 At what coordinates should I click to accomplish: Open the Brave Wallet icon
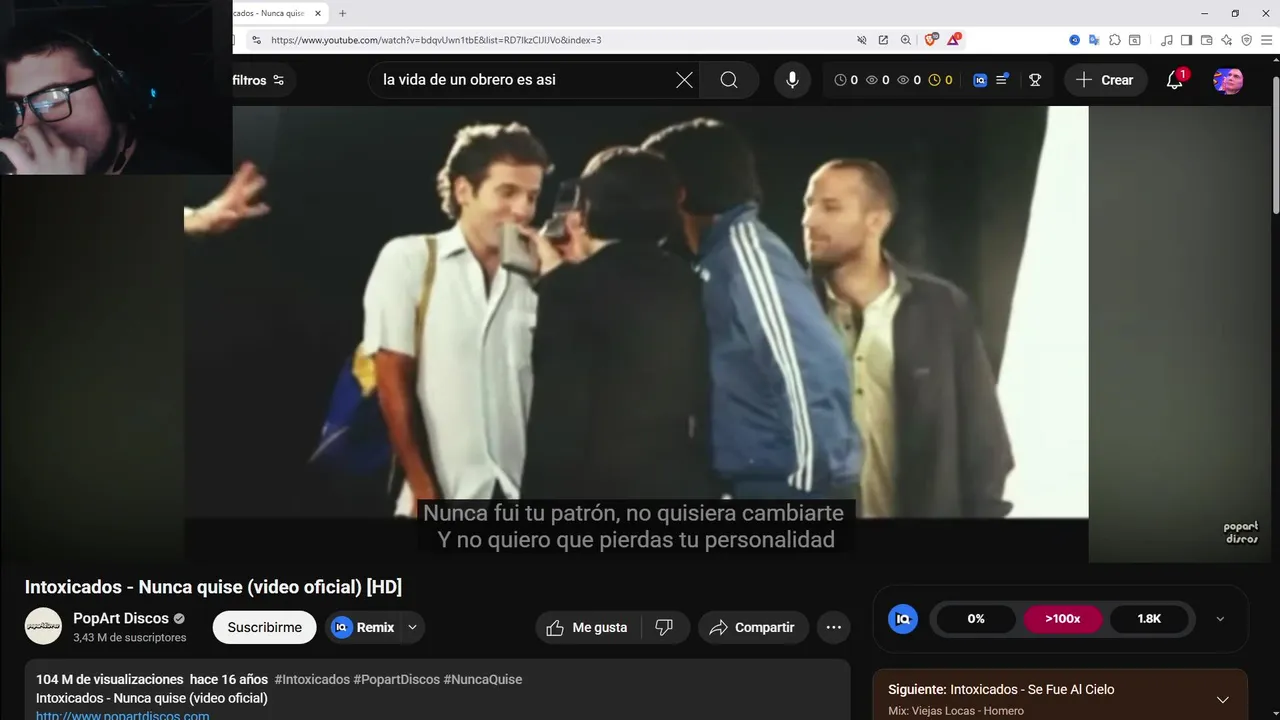(1206, 40)
